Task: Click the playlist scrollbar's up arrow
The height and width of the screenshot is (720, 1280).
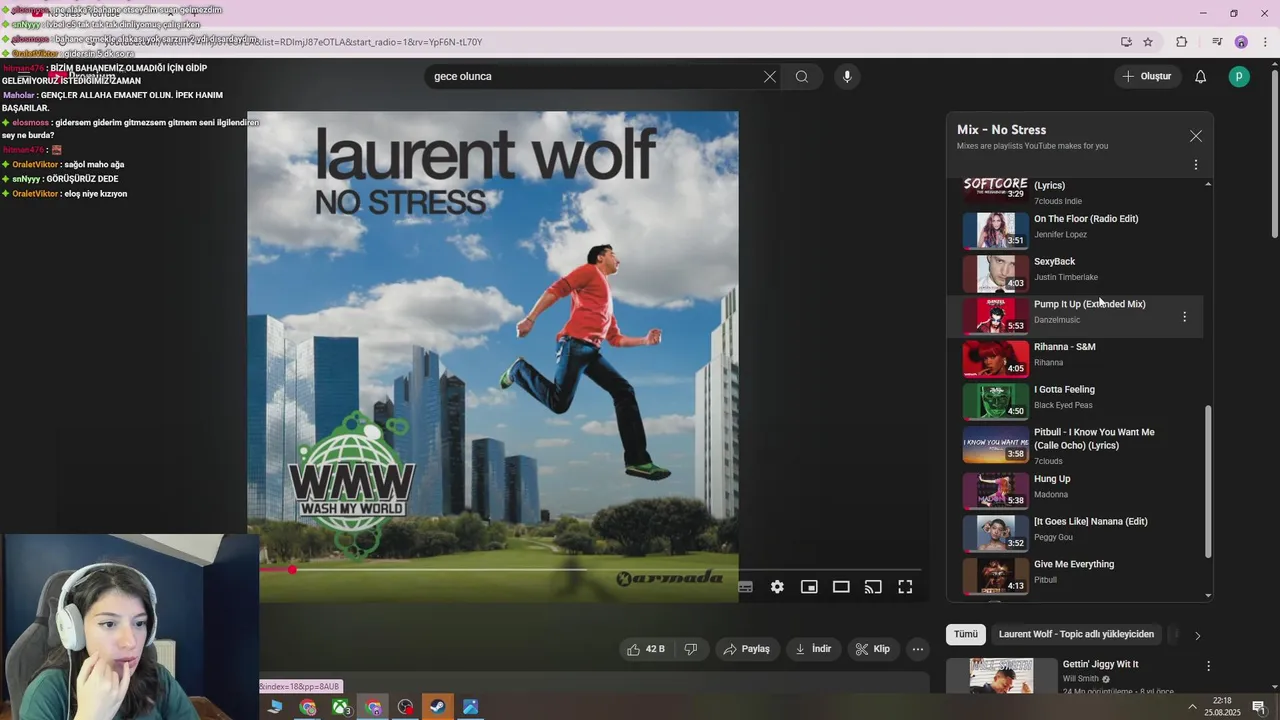Action: (x=1208, y=184)
